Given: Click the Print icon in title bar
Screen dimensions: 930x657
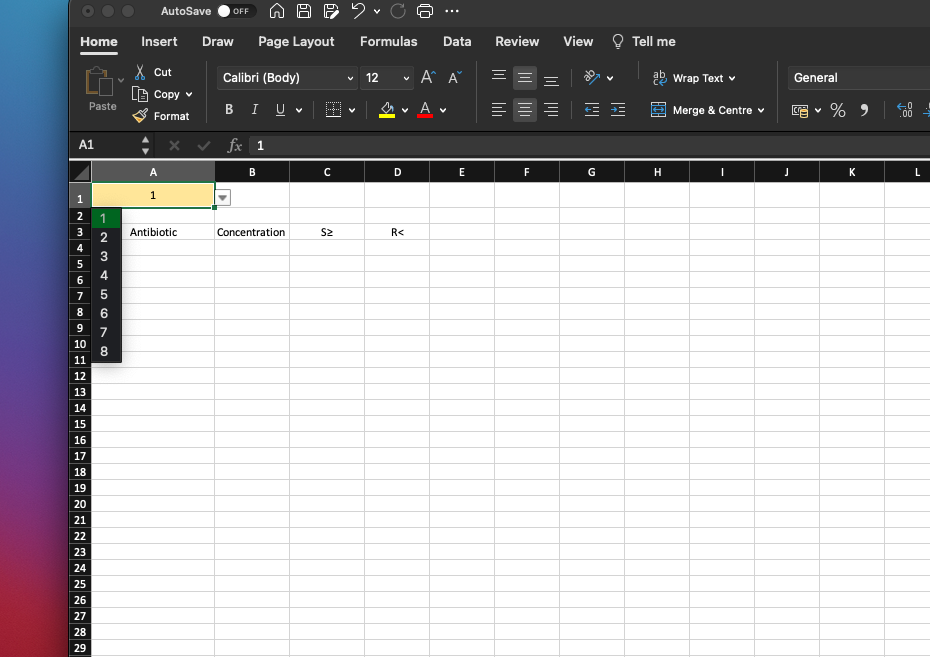Looking at the screenshot, I should click(425, 11).
